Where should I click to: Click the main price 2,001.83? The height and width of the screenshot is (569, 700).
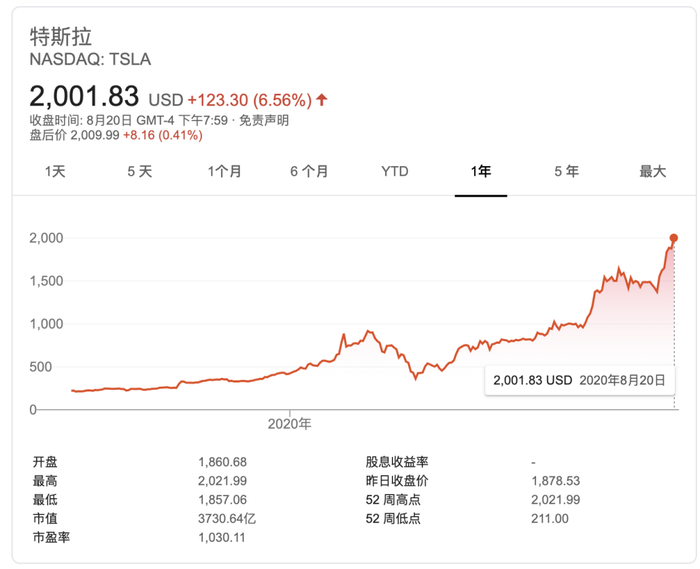pos(84,96)
